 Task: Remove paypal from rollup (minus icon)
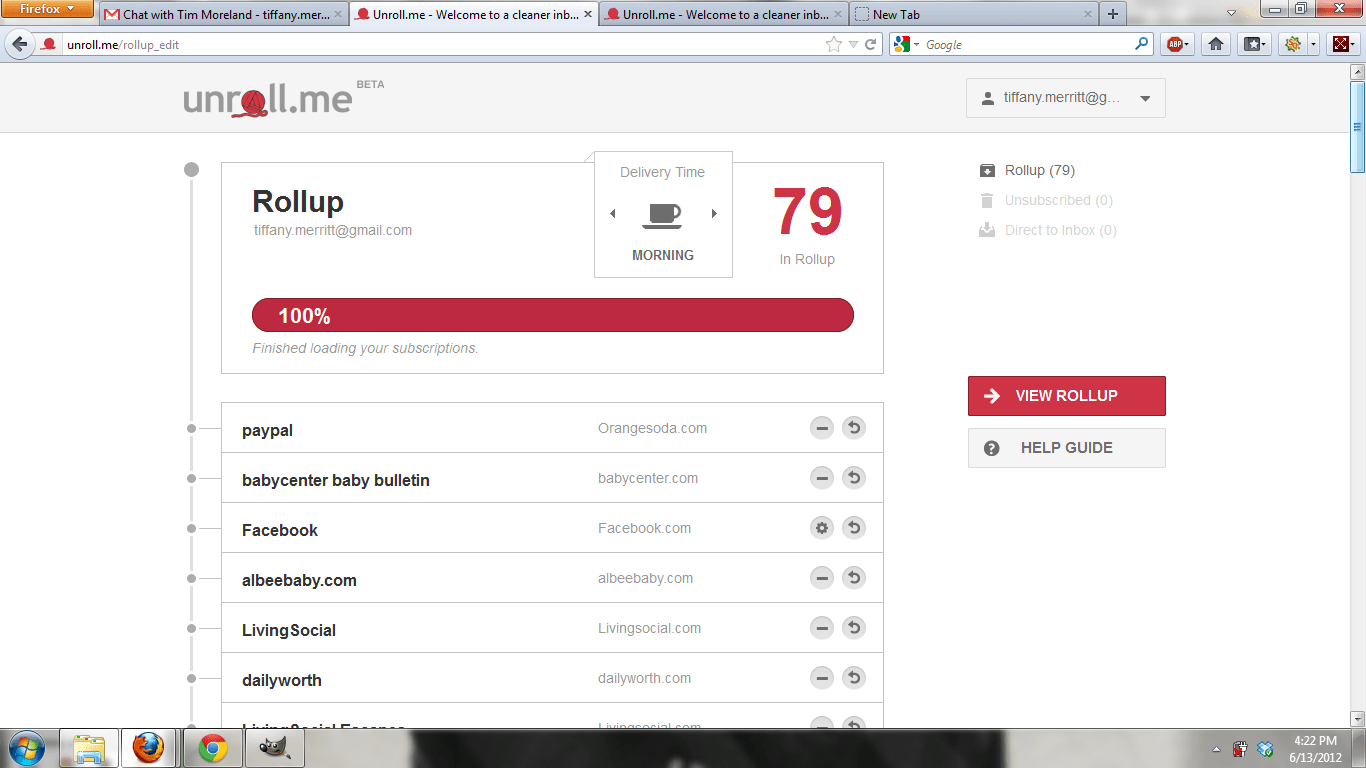click(x=822, y=428)
